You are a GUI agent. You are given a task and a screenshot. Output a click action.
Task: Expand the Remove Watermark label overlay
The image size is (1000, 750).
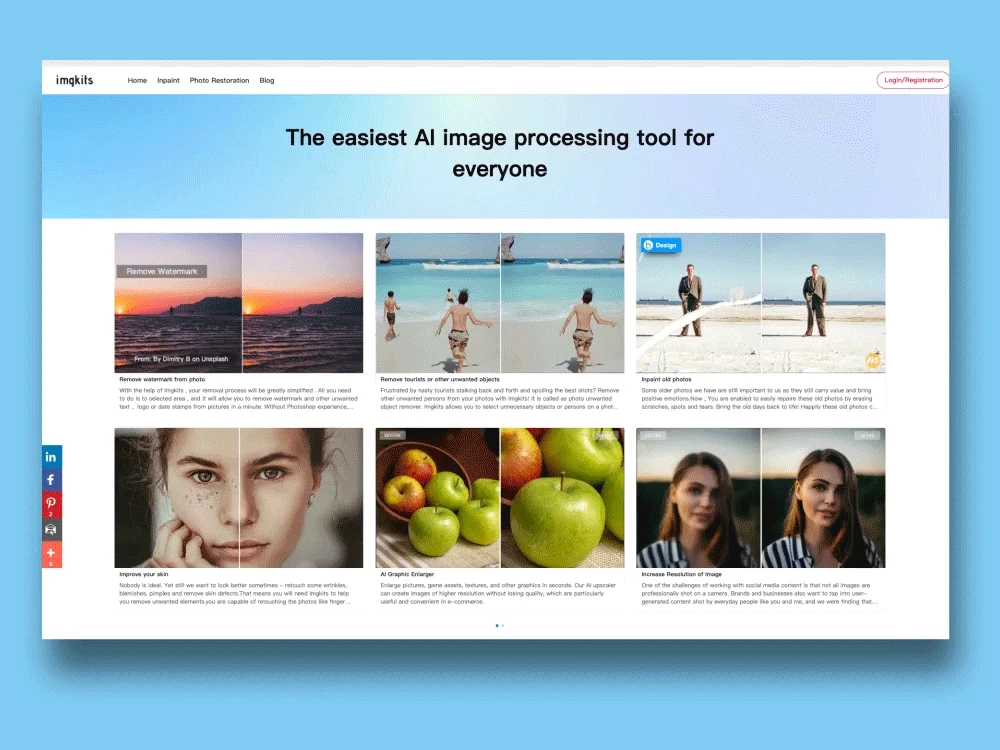(164, 270)
